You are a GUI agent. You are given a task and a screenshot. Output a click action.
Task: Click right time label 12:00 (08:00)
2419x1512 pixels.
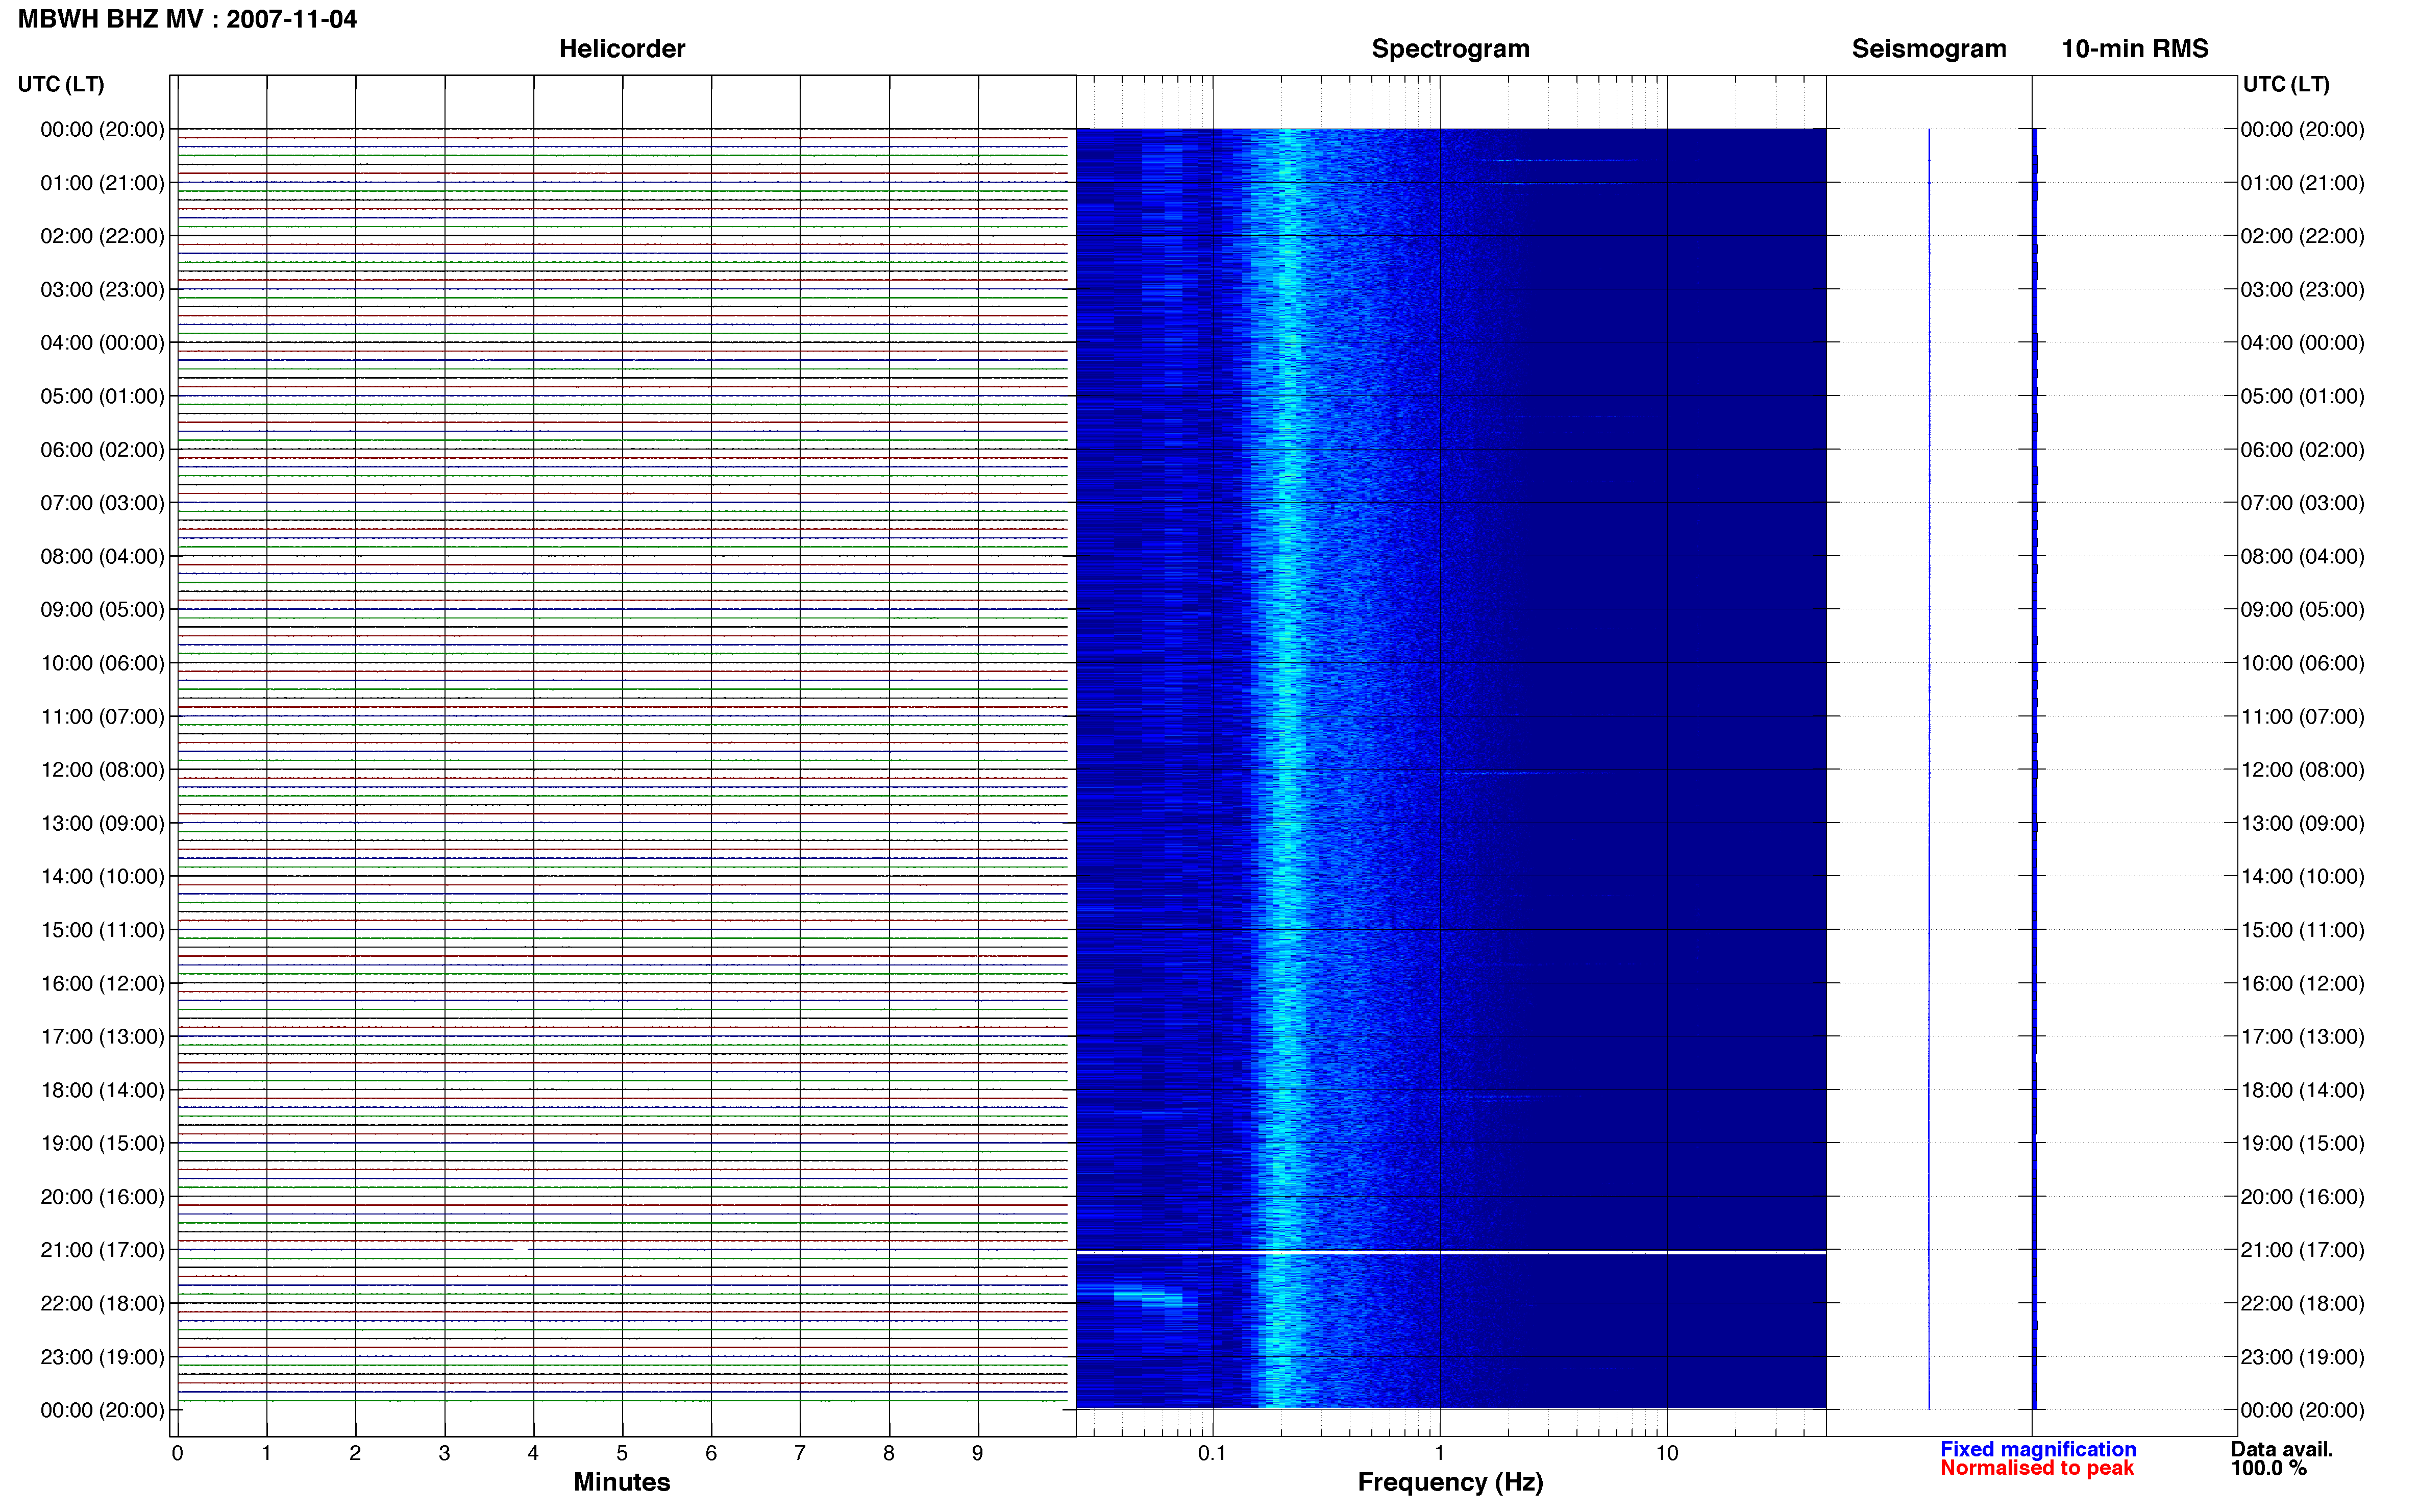(x=2302, y=770)
